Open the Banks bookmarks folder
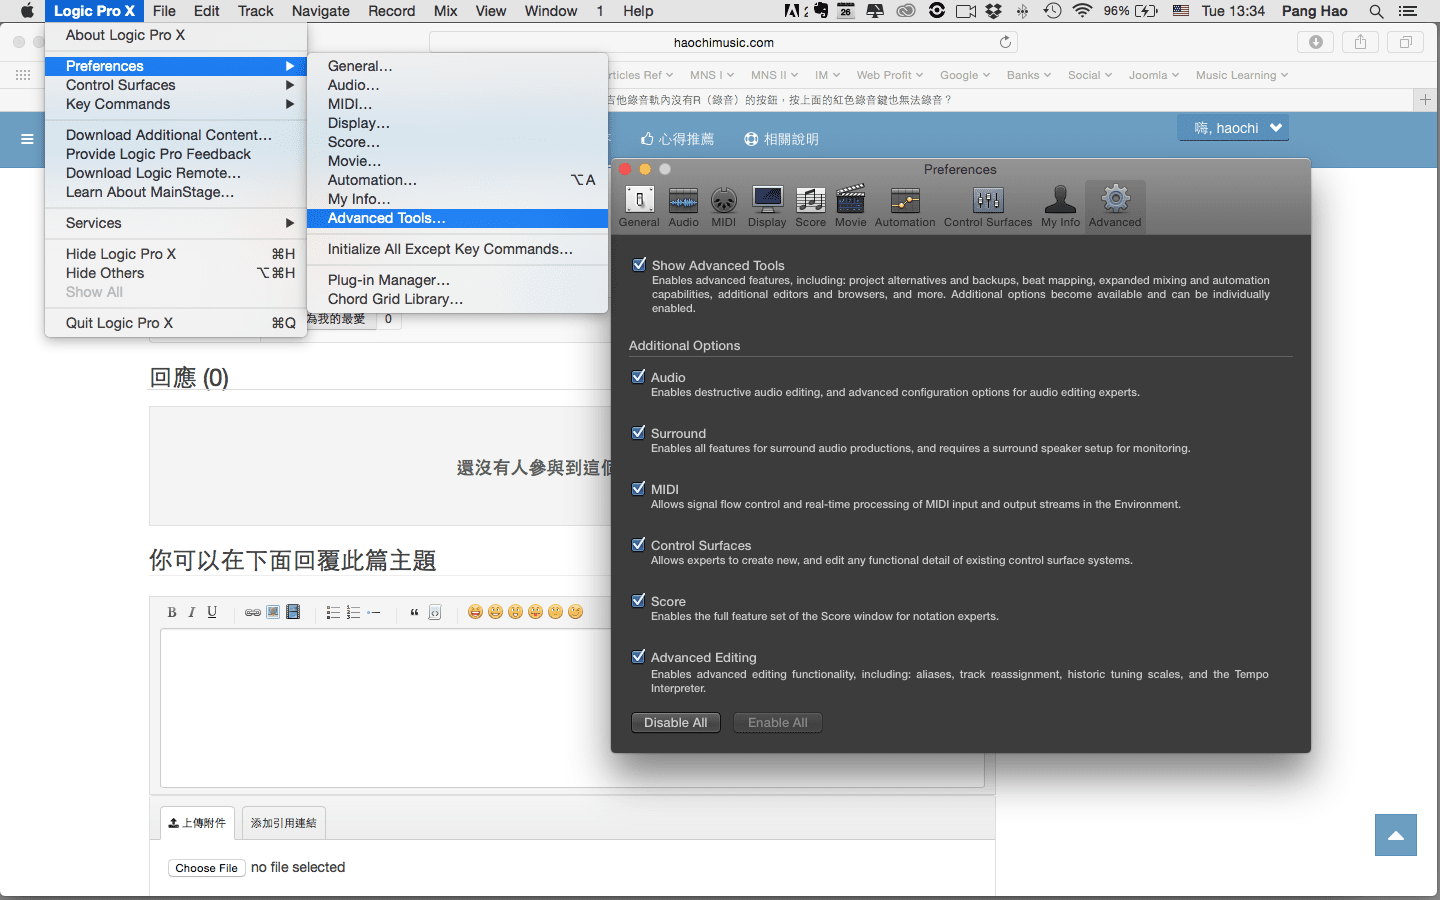Image resolution: width=1440 pixels, height=900 pixels. coord(1028,75)
